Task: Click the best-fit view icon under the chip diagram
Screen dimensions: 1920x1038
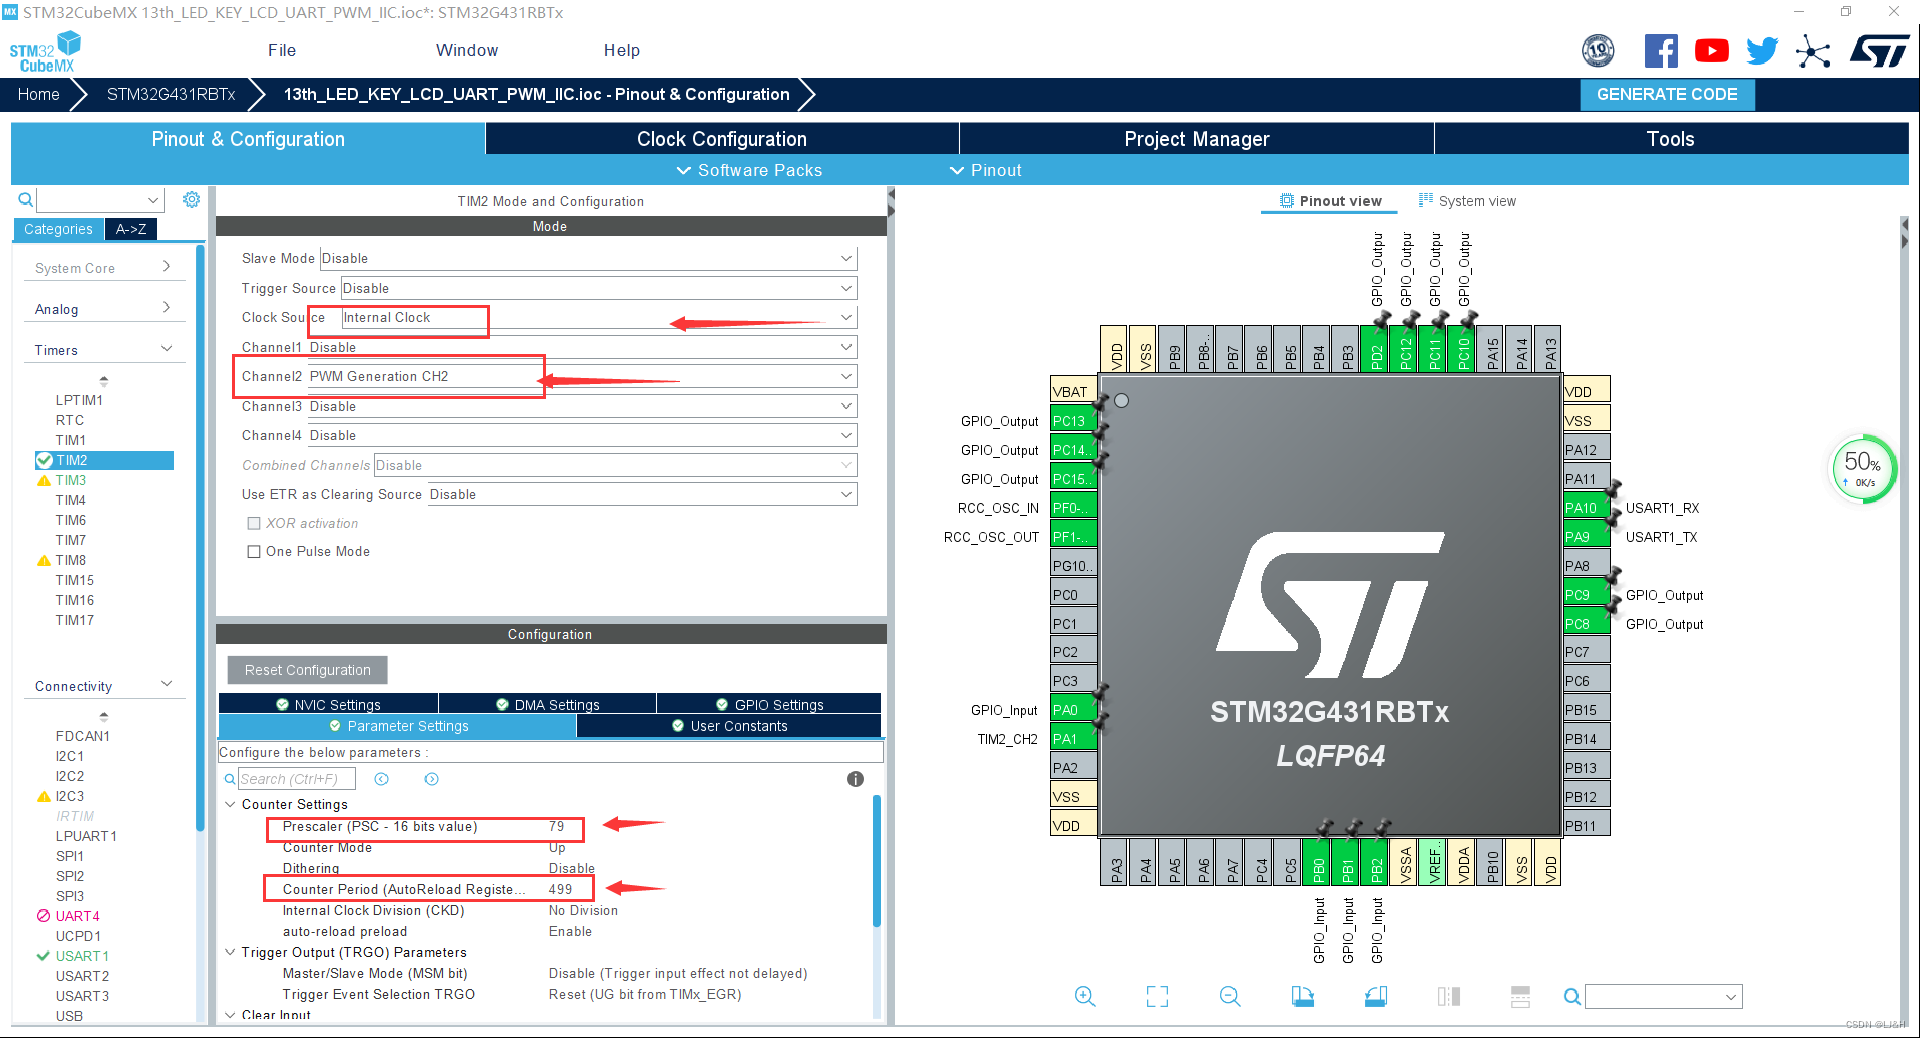Action: point(1157,996)
